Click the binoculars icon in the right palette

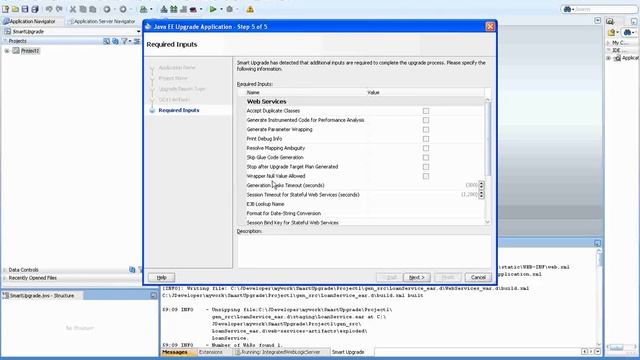(627, 32)
